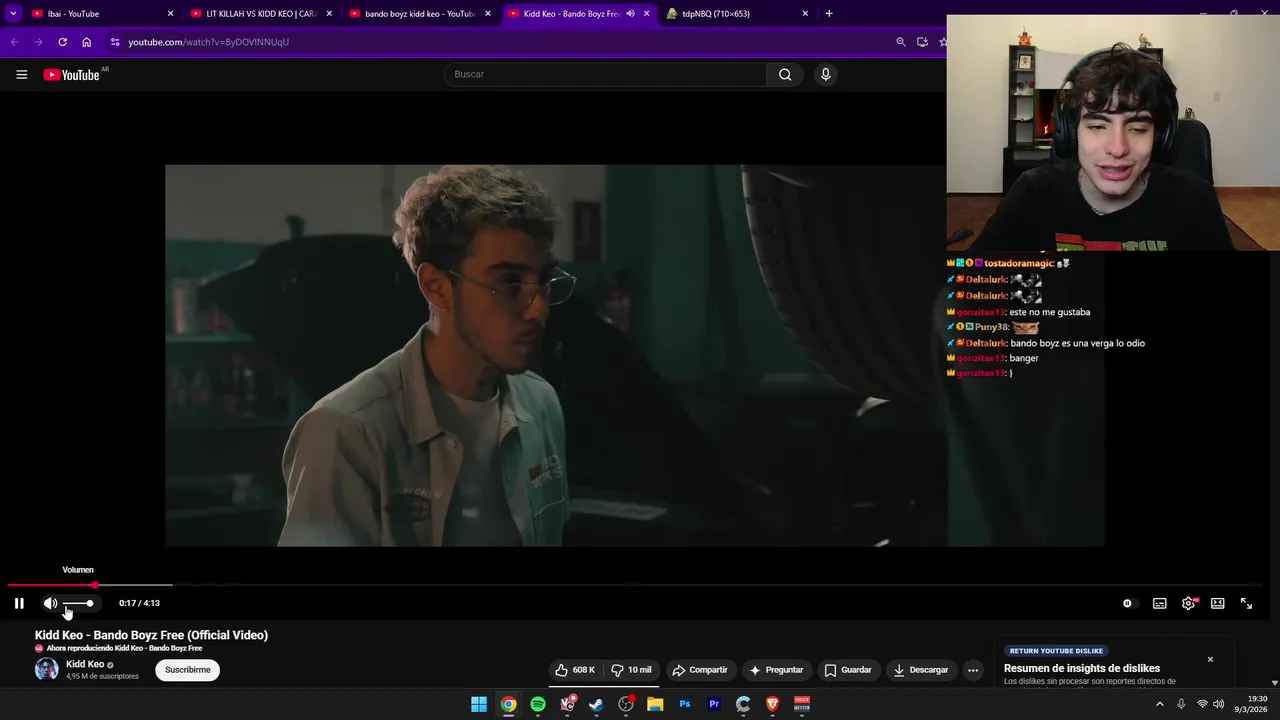
Task: Like the video (608 K)
Action: (576, 670)
